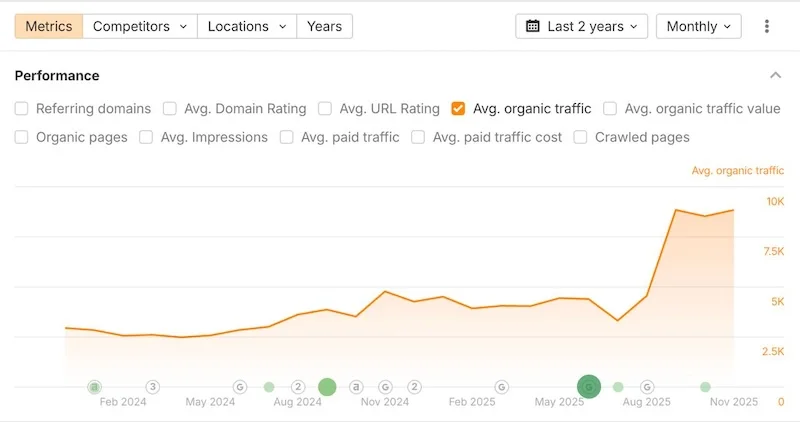This screenshot has height=422, width=800.
Task: Switch to the Years tab
Action: tap(324, 26)
